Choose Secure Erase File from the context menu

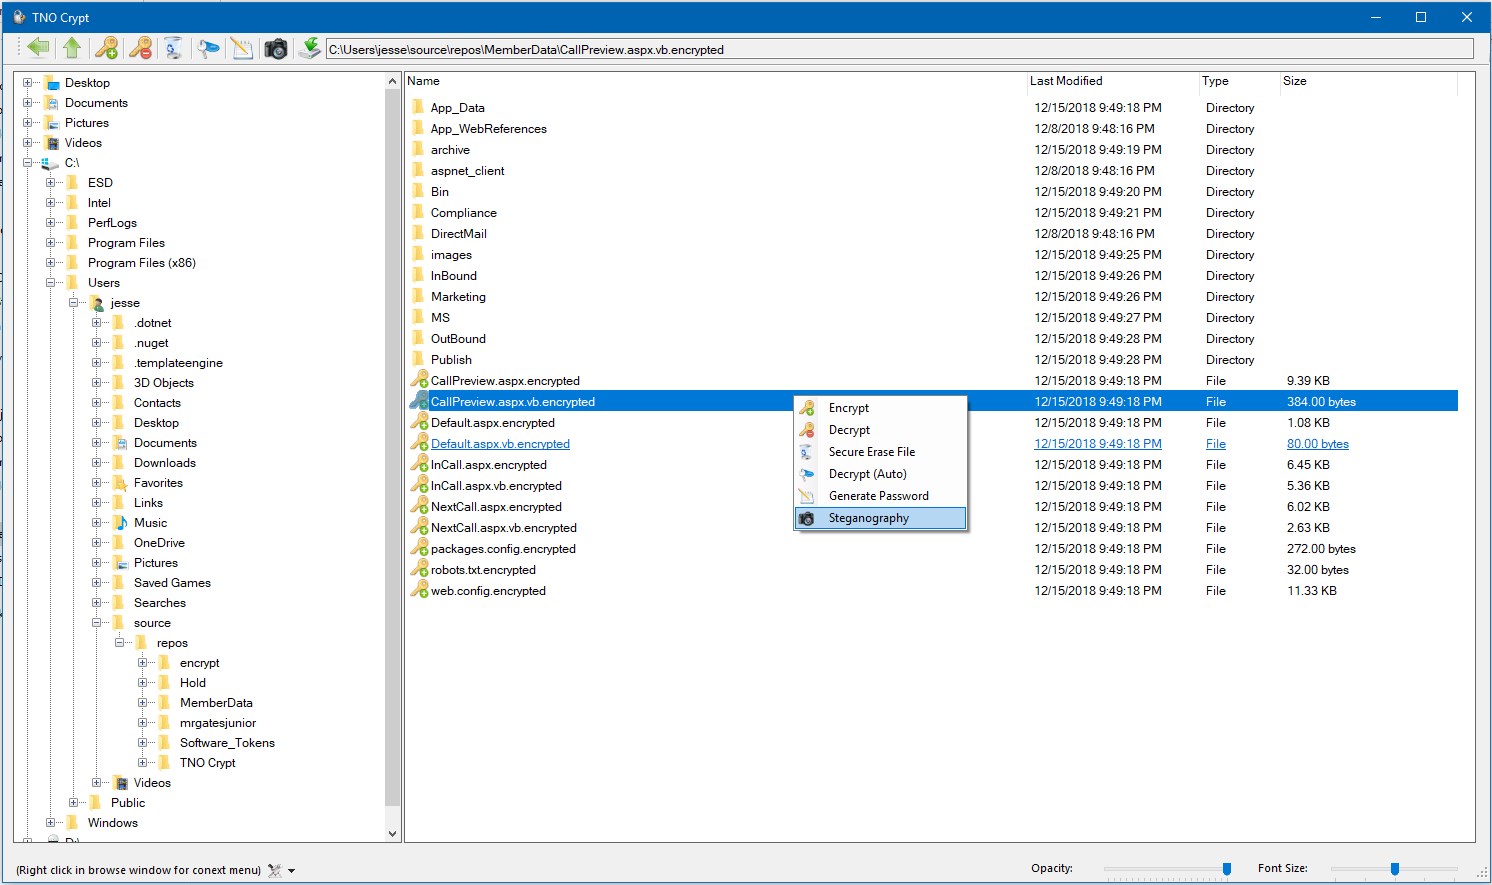(x=871, y=451)
